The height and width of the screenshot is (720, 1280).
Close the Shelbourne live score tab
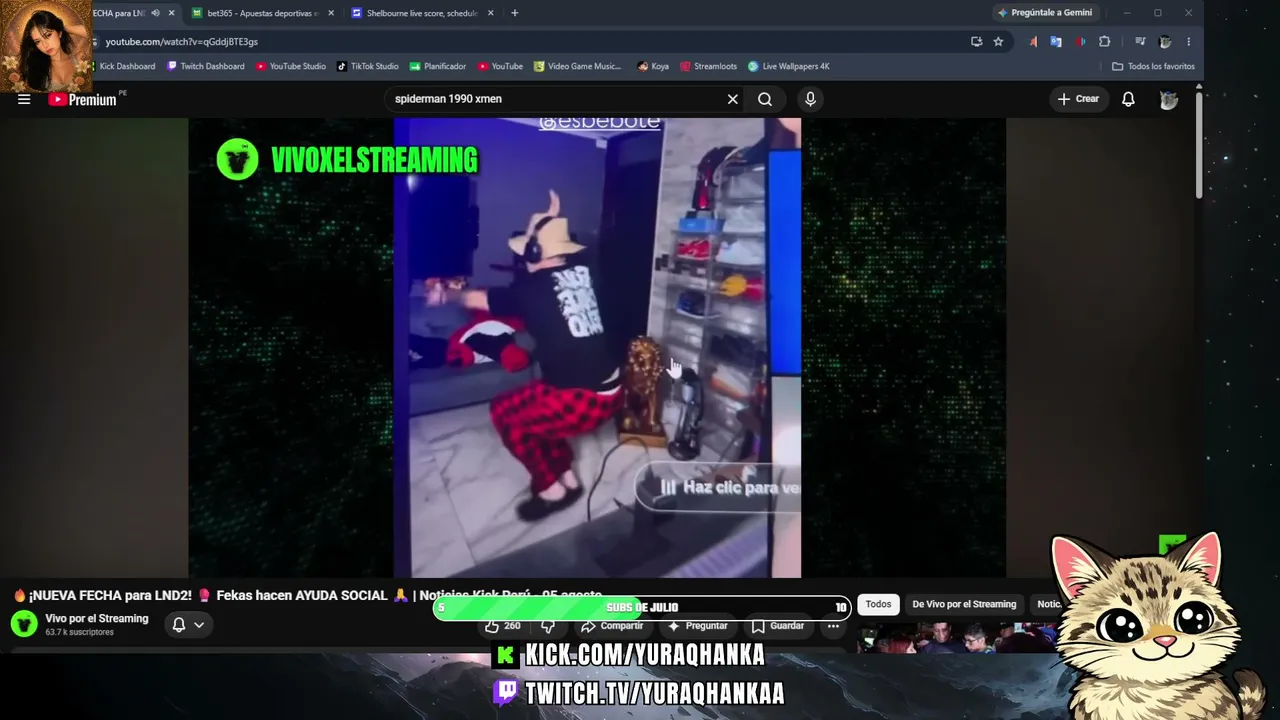(x=490, y=13)
